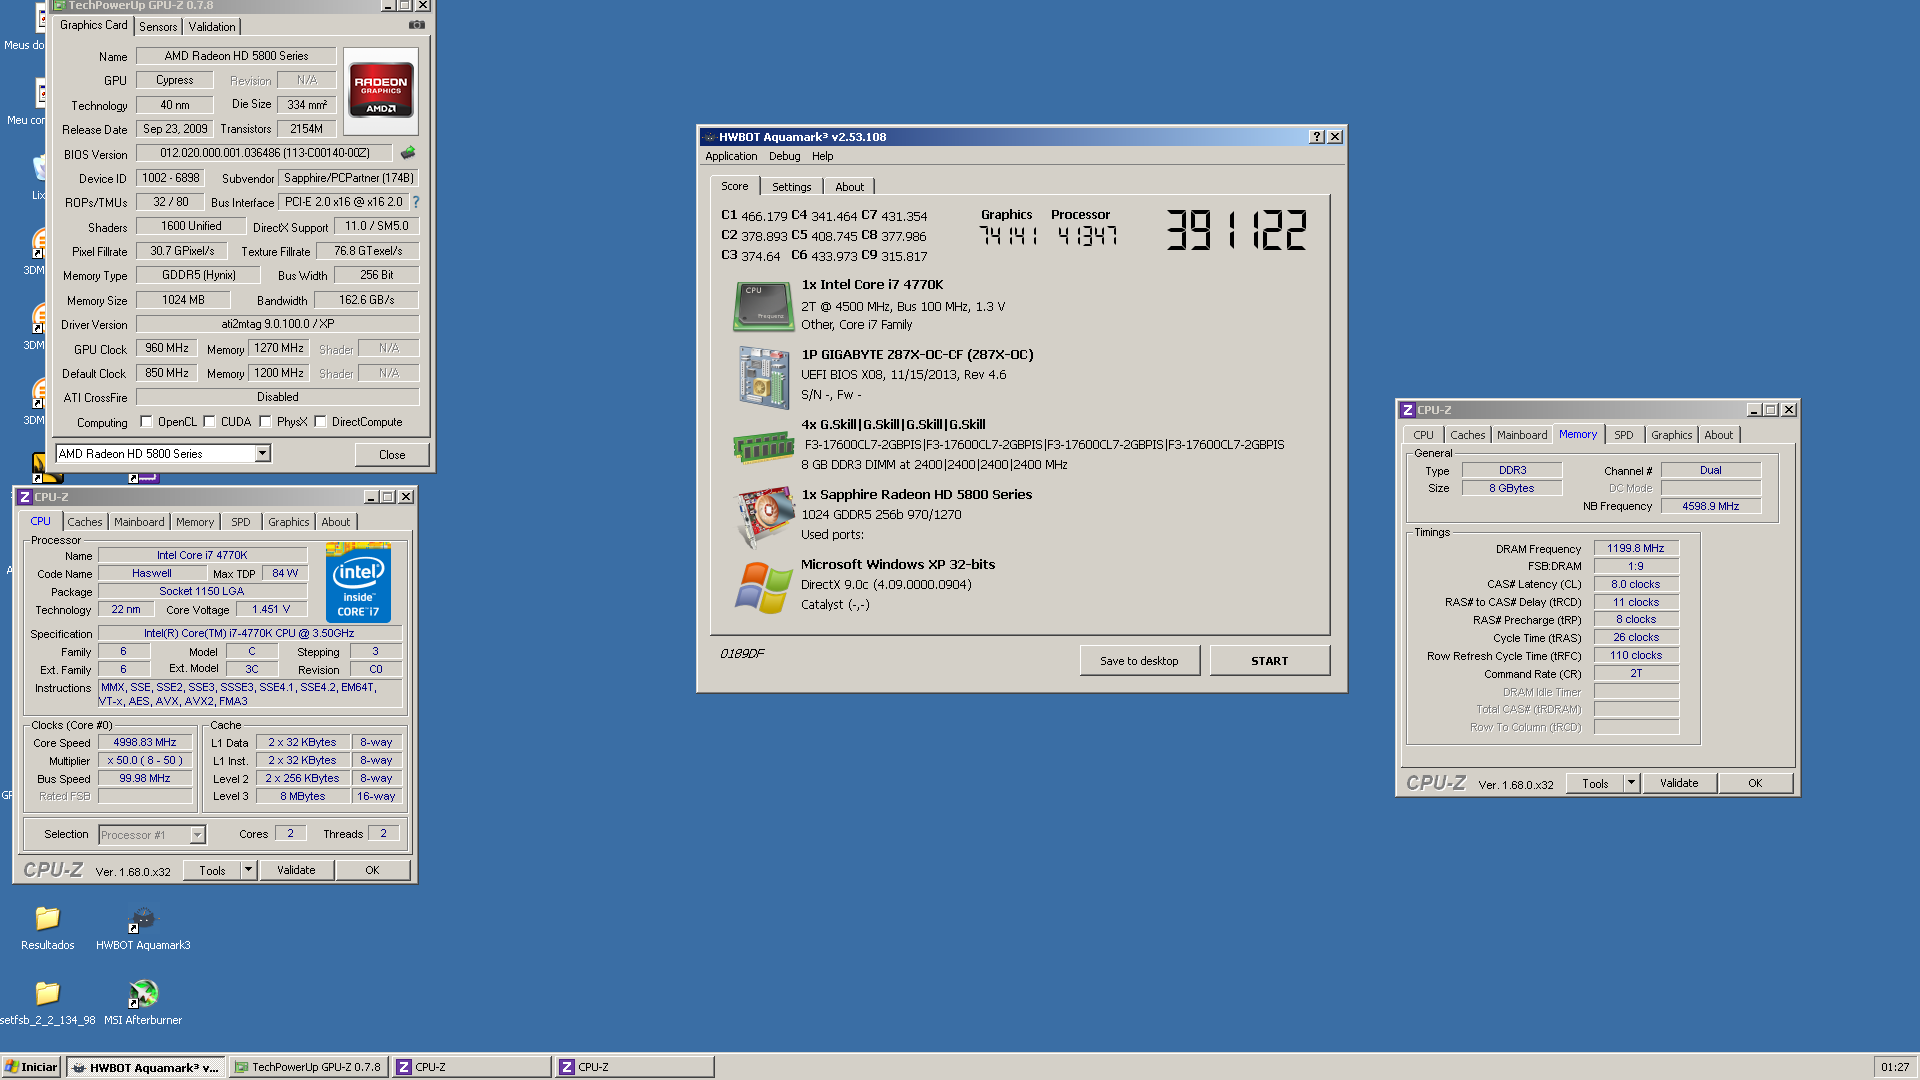Enable the CUDA checkbox in GPU-Z
The height and width of the screenshot is (1080, 1920).
tap(210, 422)
